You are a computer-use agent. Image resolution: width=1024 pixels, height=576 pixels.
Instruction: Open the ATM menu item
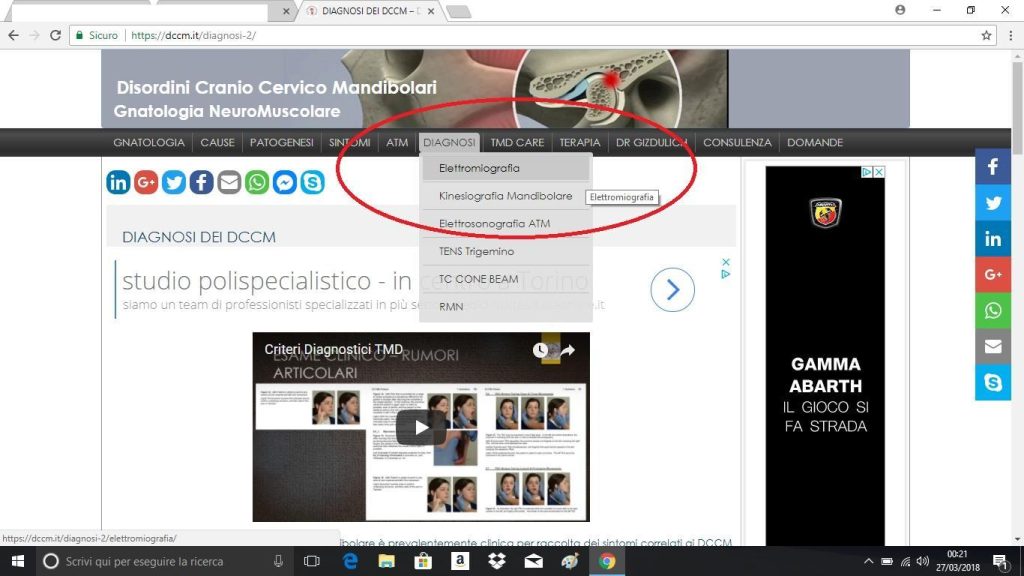[x=397, y=142]
